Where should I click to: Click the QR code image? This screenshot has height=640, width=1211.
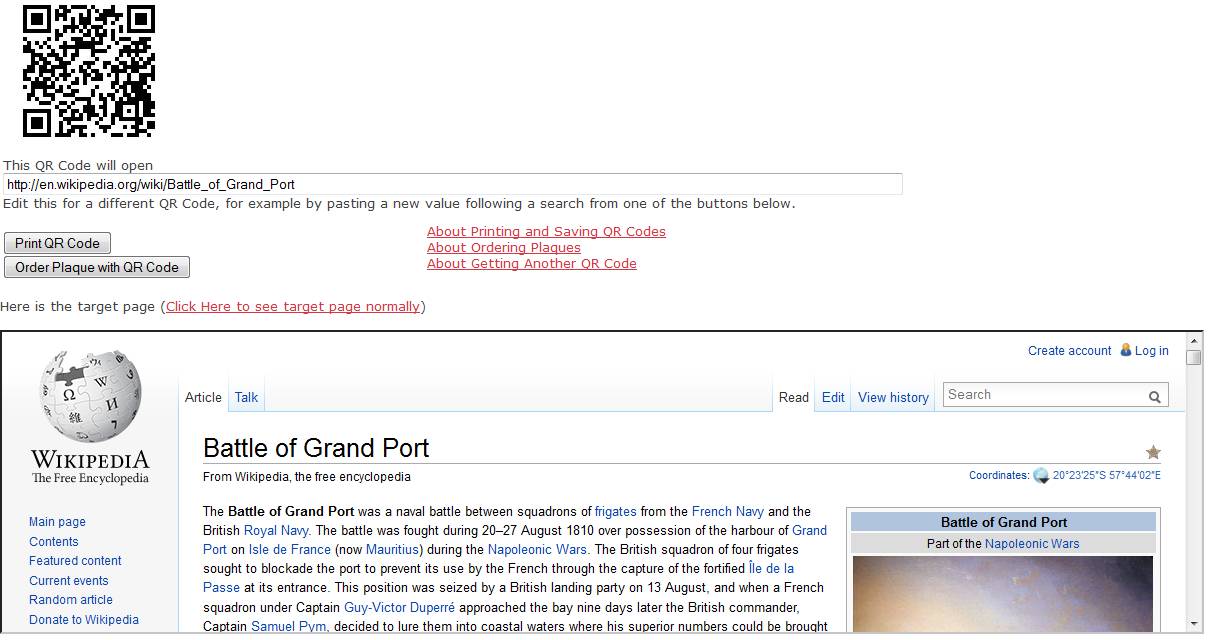point(89,71)
